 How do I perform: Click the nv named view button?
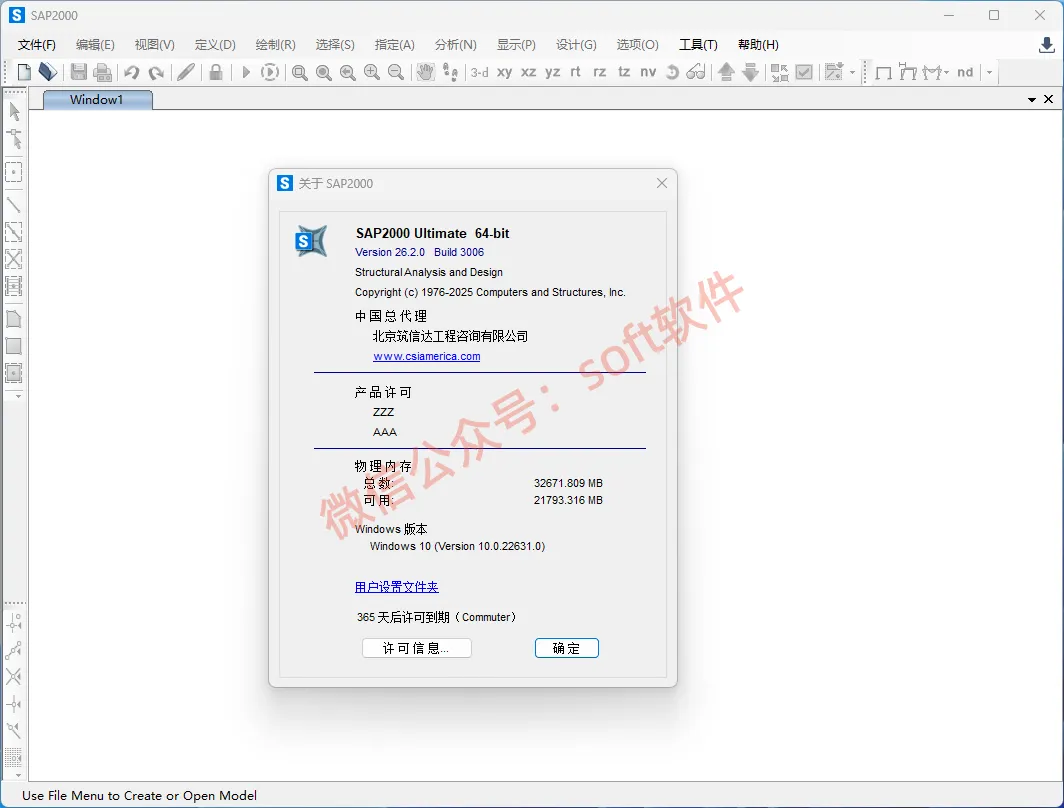648,72
